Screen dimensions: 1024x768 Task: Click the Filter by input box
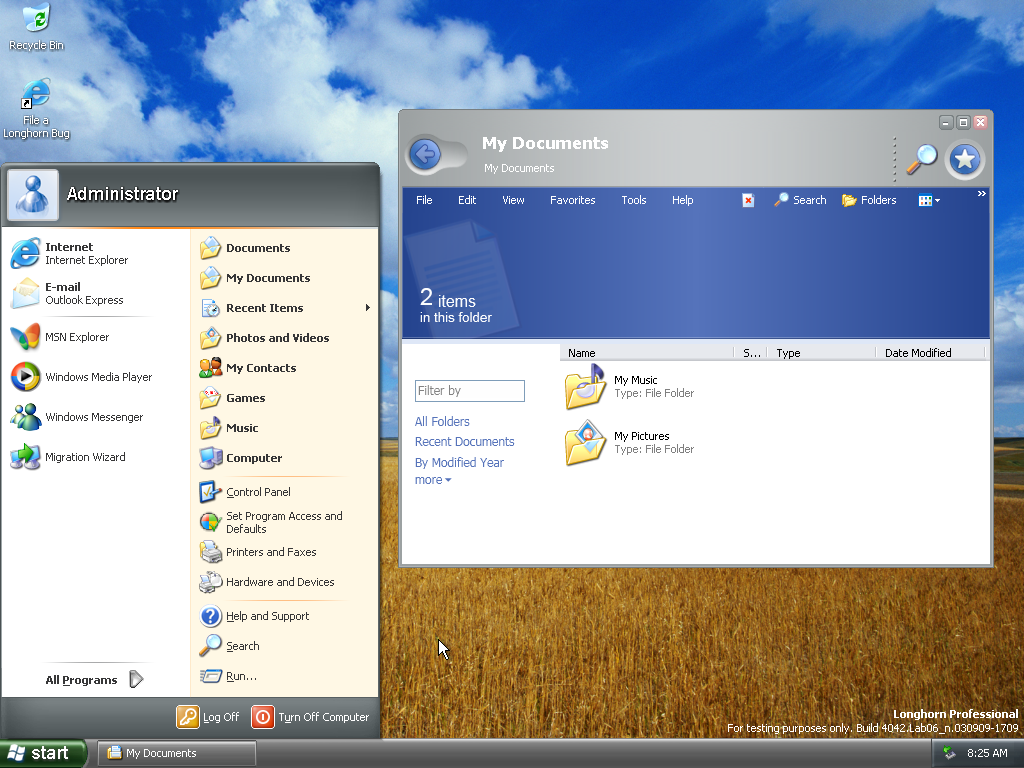pyautogui.click(x=470, y=391)
